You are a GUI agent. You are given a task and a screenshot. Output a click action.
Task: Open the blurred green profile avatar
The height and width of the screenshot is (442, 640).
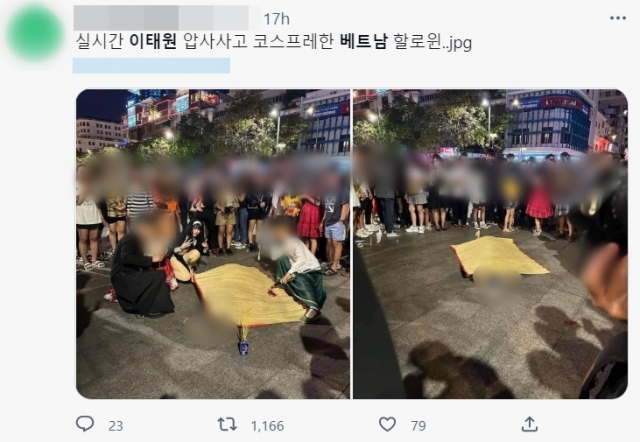pyautogui.click(x=35, y=33)
